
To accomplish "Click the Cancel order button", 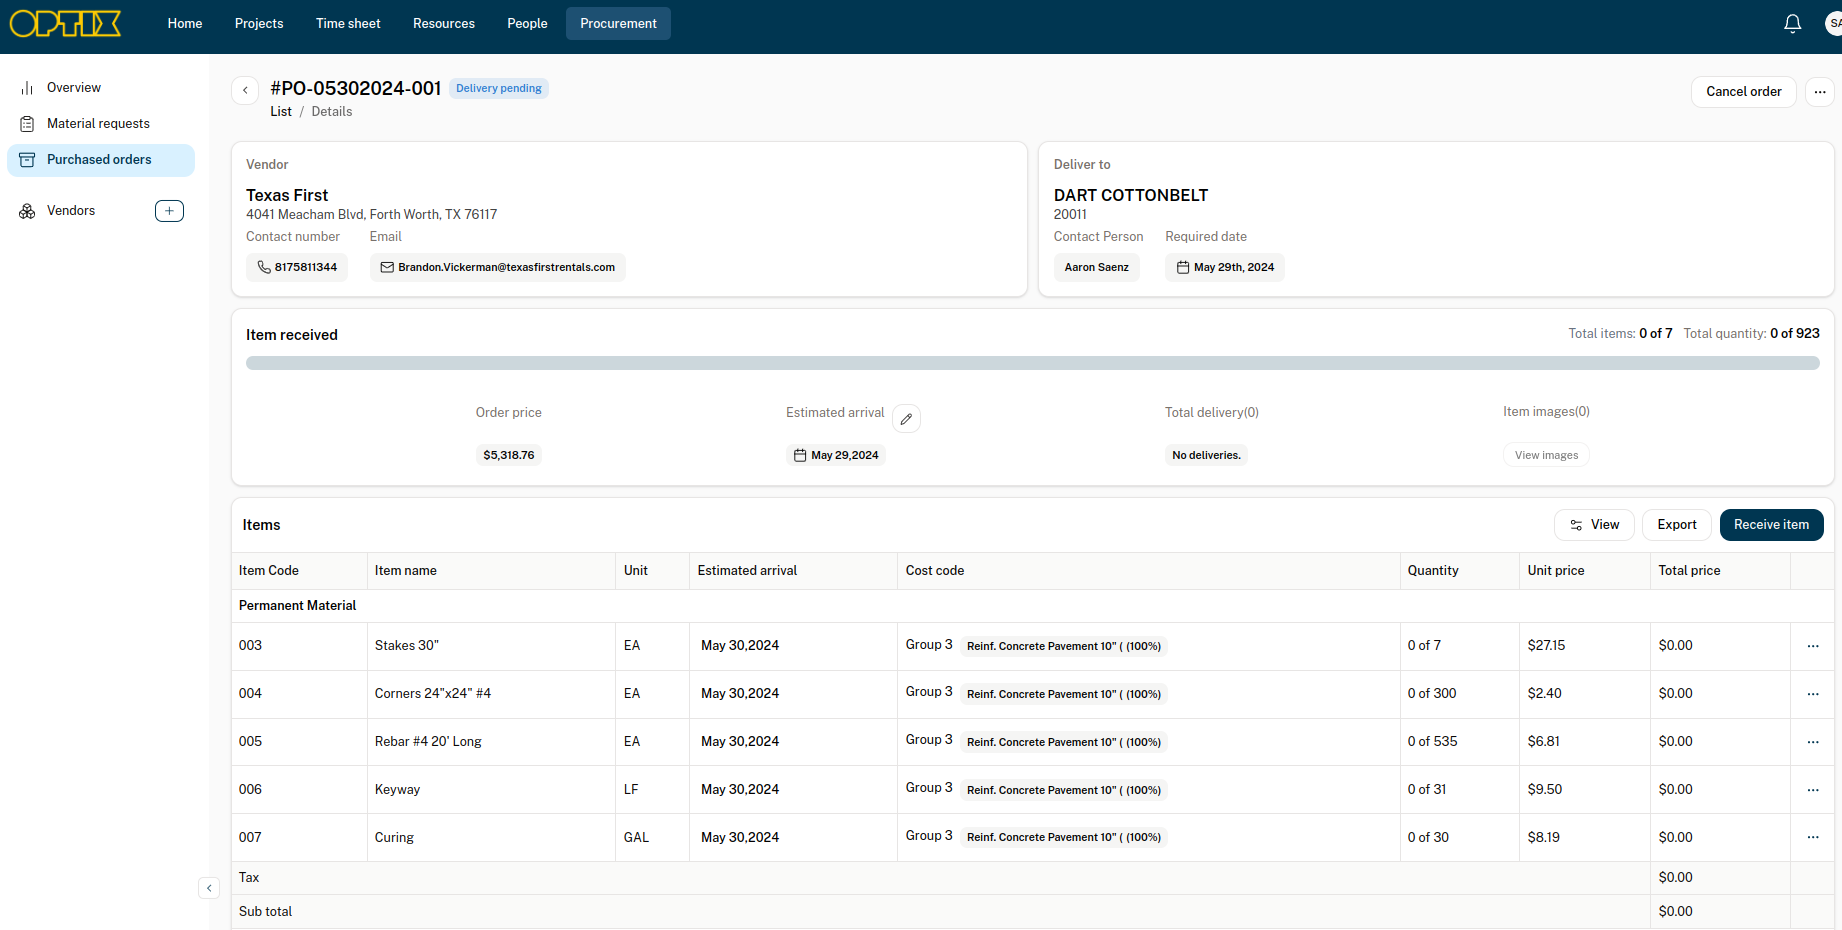I will [x=1743, y=92].
